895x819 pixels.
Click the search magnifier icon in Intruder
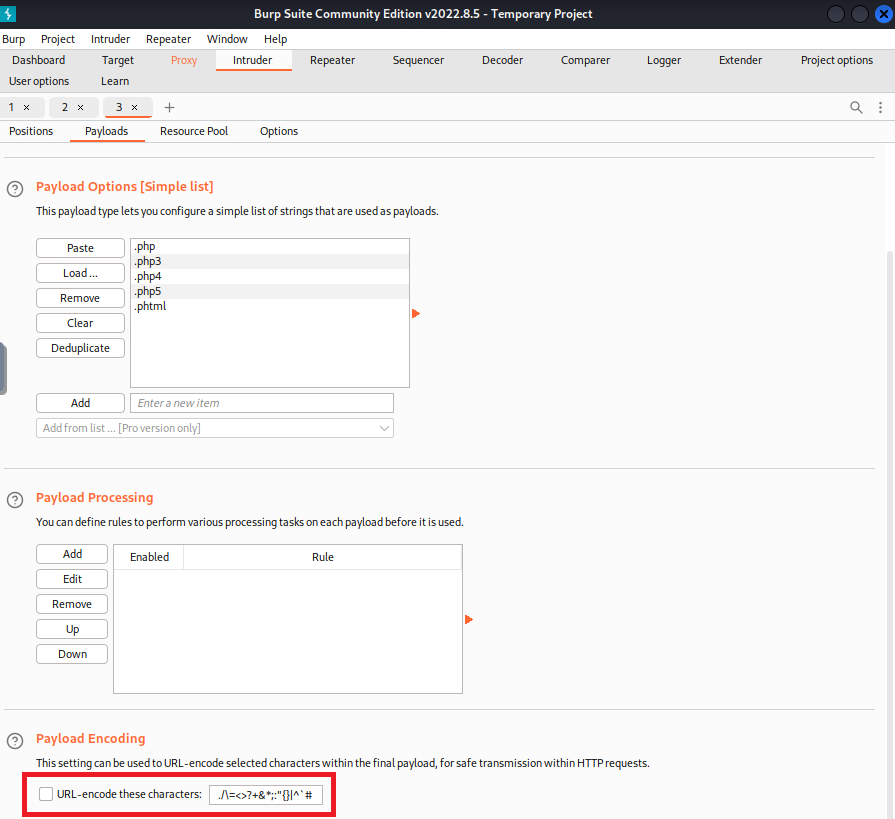point(856,107)
